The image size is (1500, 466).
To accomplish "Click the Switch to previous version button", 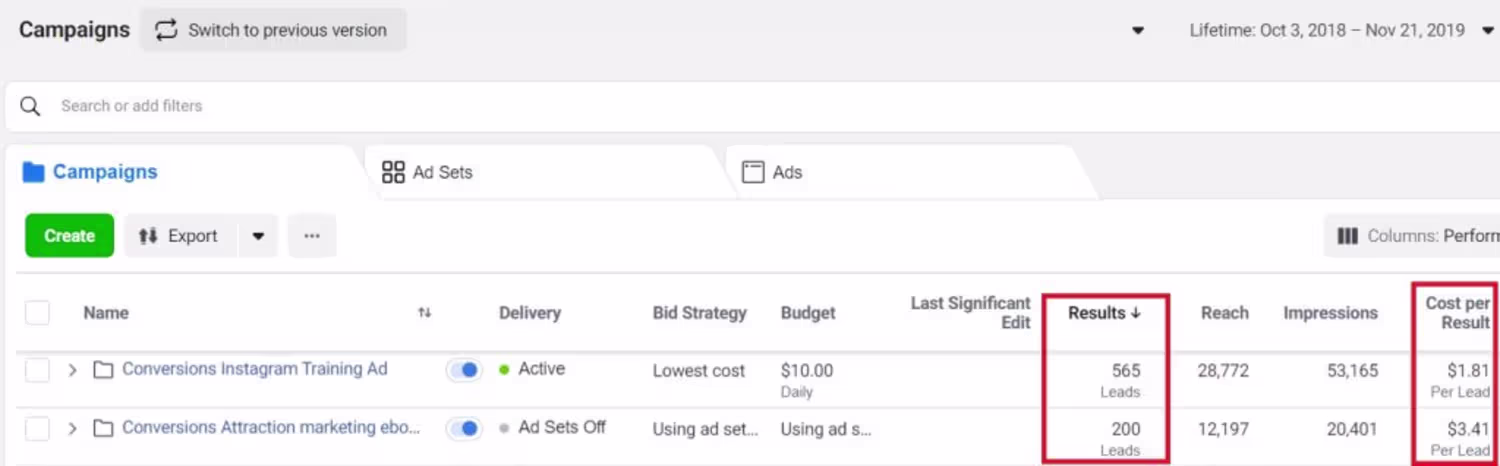I will [273, 30].
